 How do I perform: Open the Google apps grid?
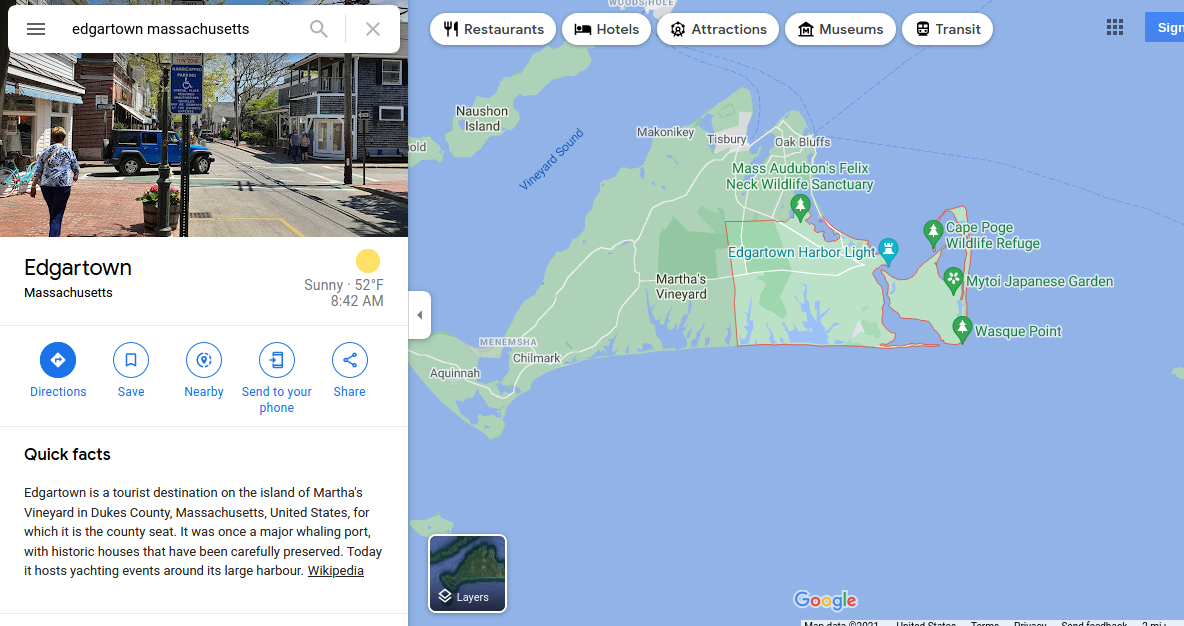1115,28
